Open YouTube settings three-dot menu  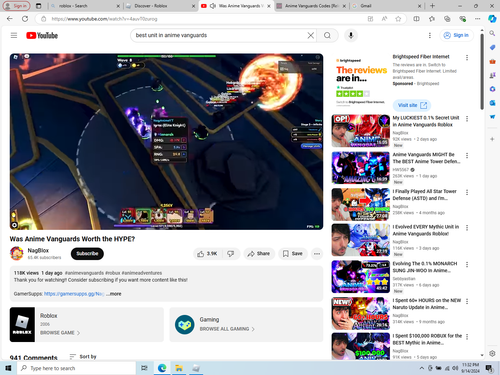[430, 35]
